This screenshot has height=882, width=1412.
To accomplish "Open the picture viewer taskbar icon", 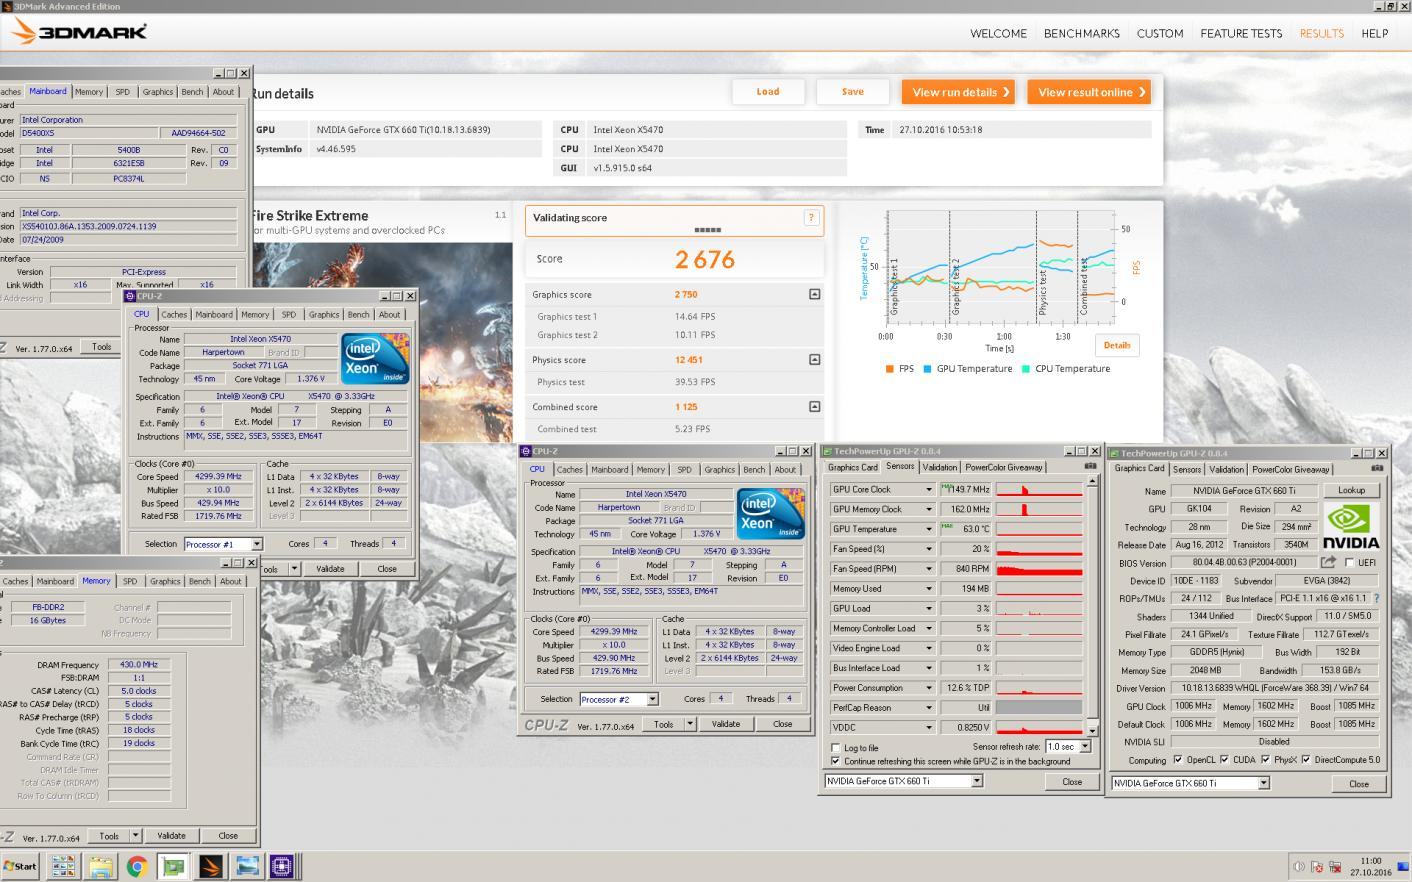I will pos(246,866).
